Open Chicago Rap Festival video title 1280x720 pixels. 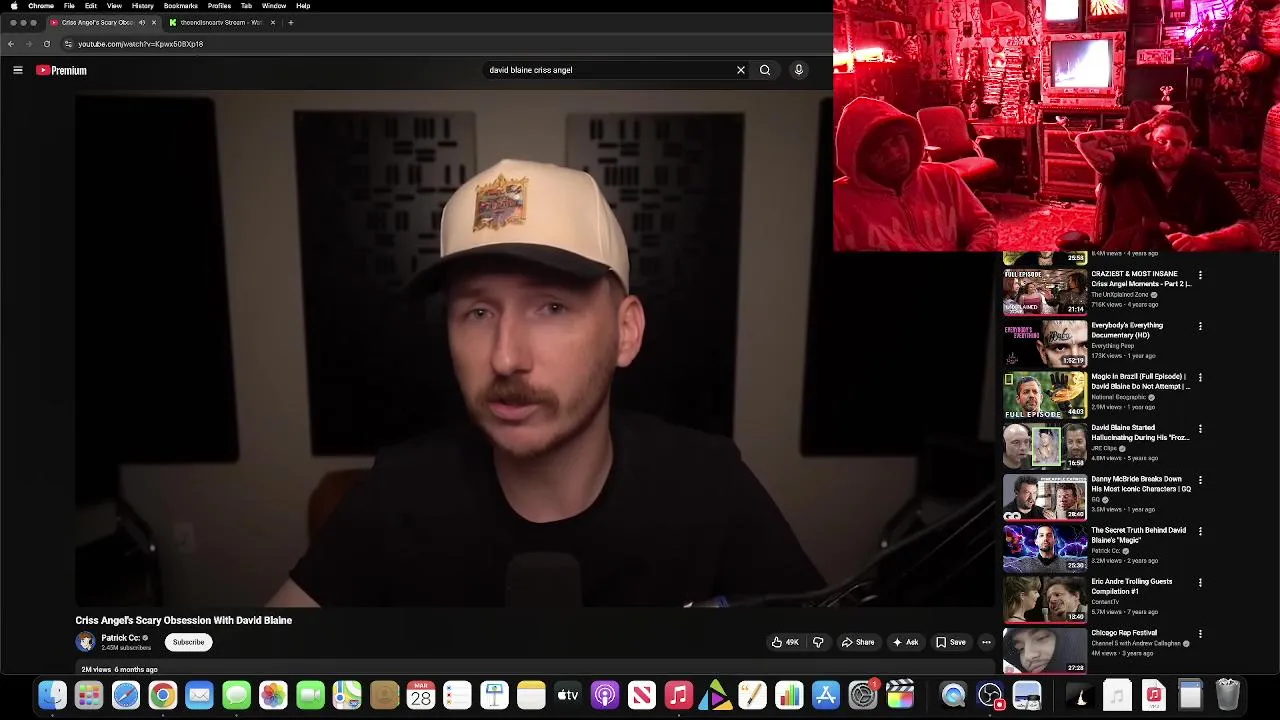tap(1124, 633)
